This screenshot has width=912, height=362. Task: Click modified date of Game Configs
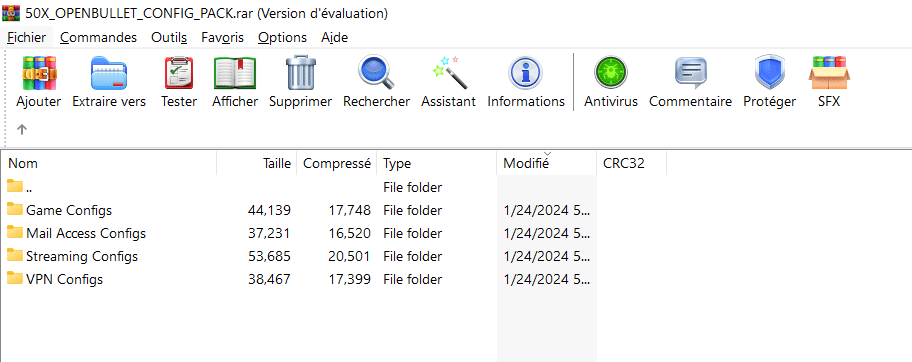coord(547,210)
